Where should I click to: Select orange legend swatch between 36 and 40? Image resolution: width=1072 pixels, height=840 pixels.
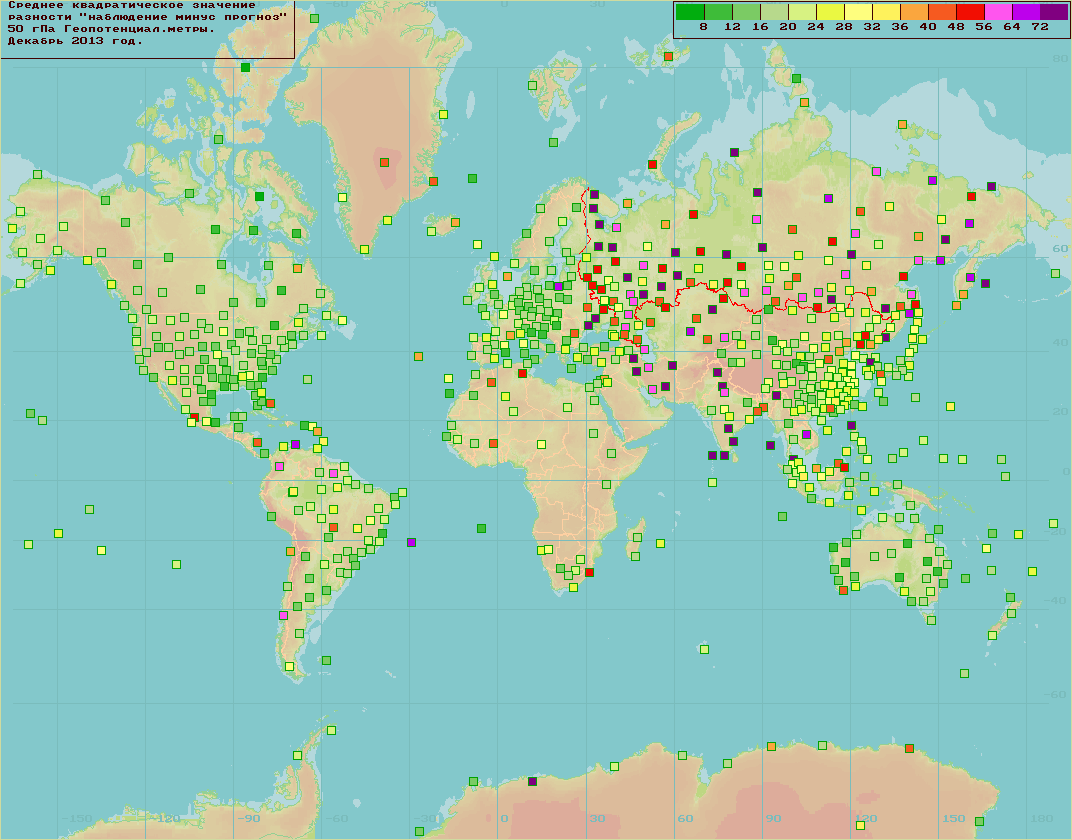click(x=914, y=12)
